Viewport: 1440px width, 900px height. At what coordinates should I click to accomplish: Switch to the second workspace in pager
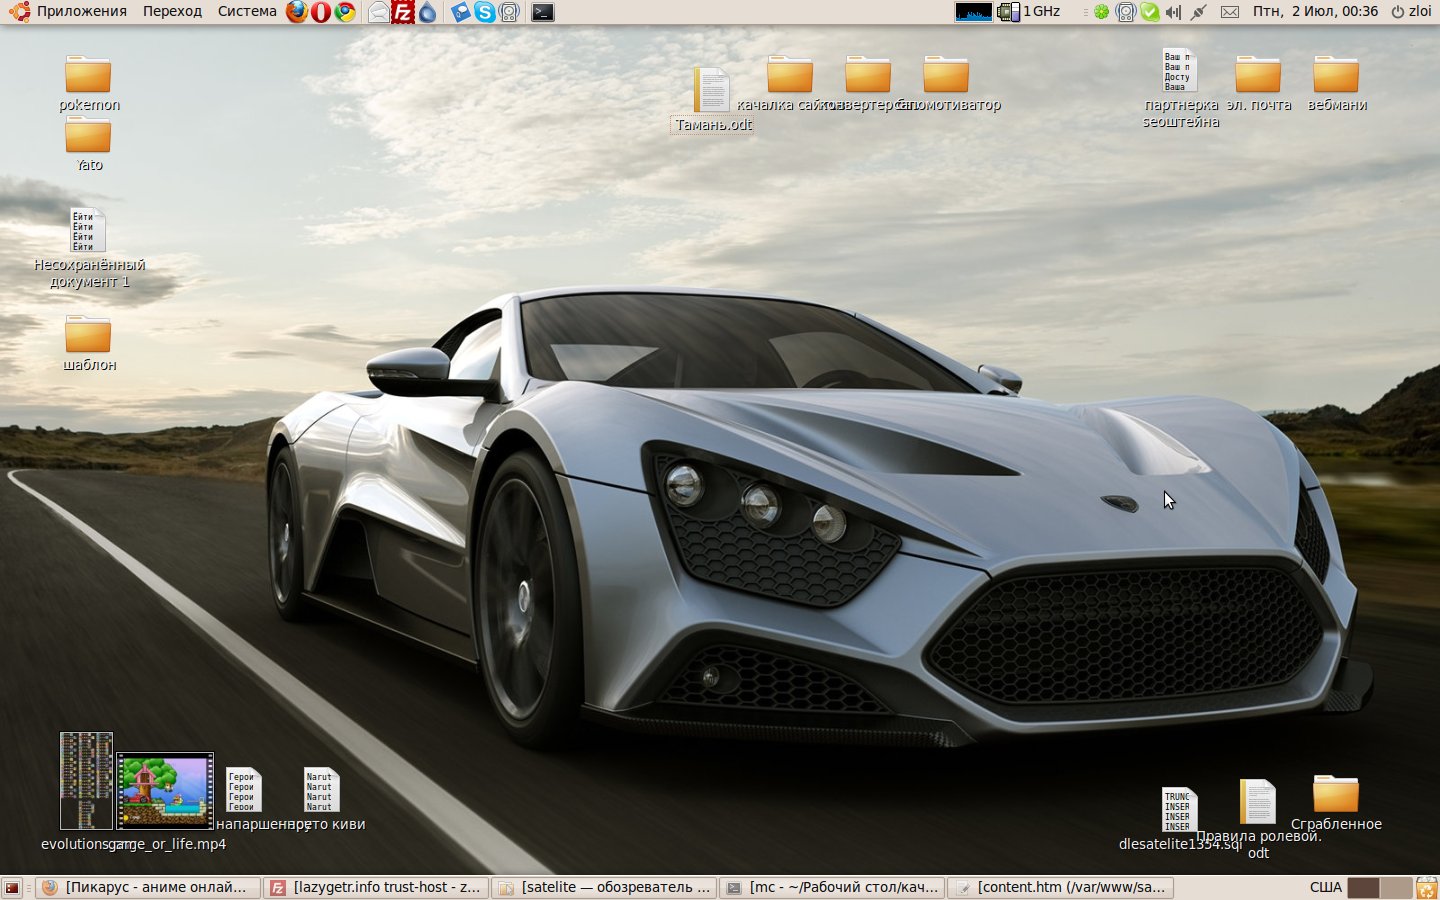click(x=1395, y=887)
